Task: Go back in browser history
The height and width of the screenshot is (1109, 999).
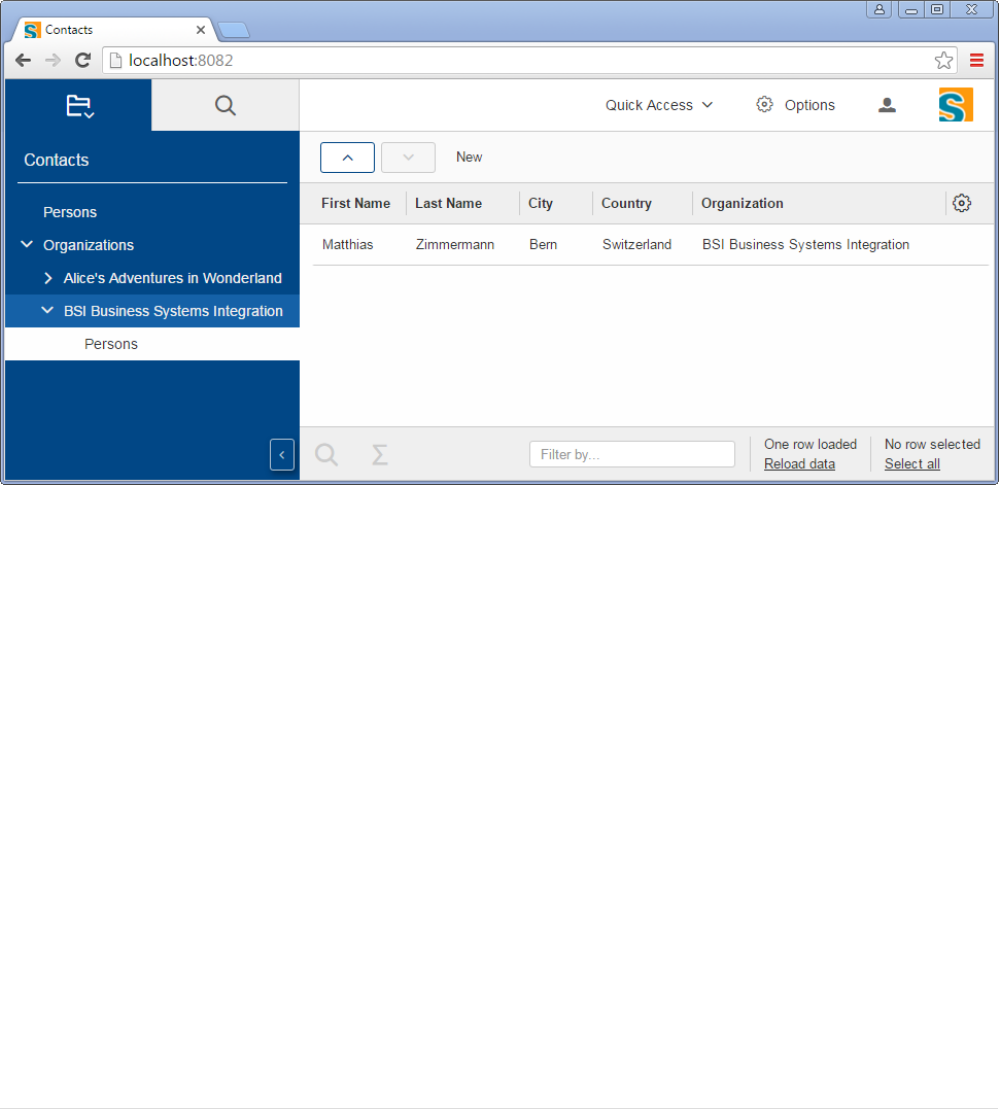Action: click(x=23, y=60)
